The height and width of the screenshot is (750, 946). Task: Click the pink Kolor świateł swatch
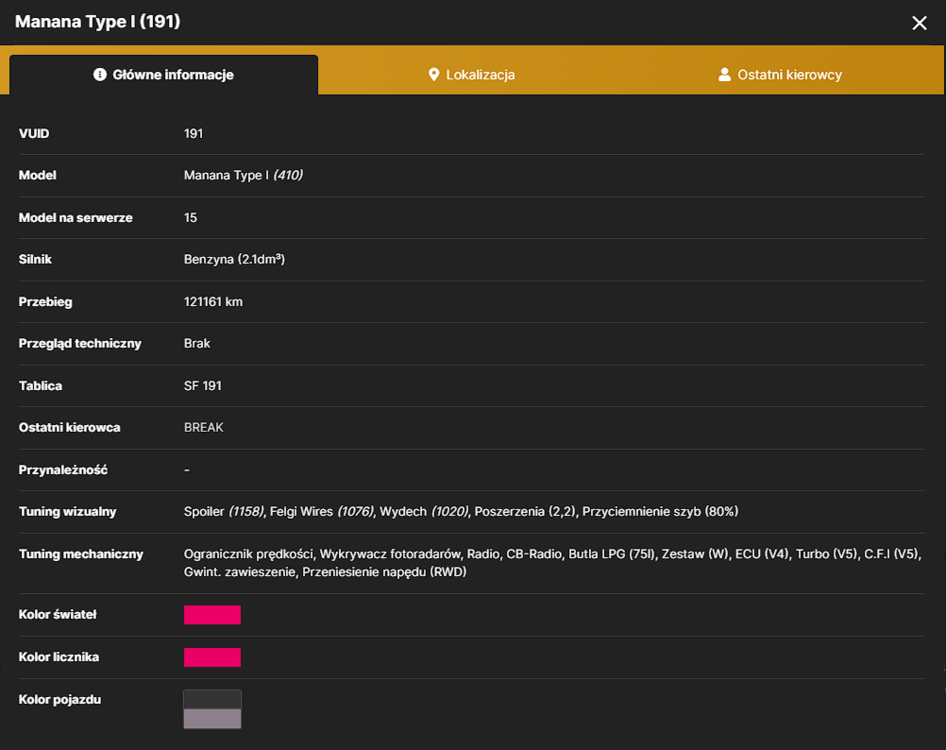[x=212, y=615]
